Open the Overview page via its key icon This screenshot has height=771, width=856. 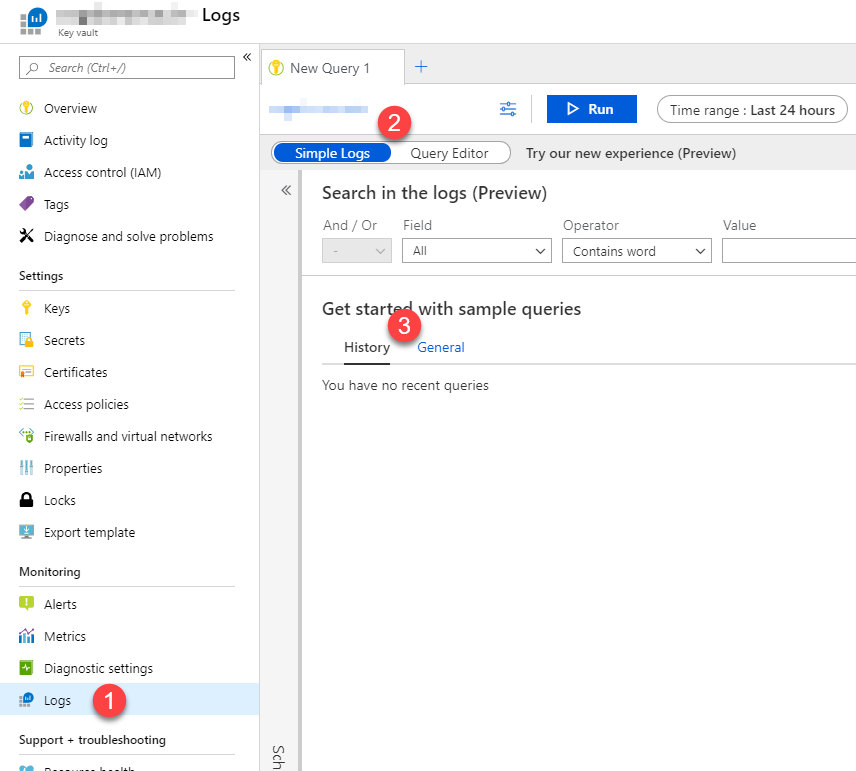tap(27, 108)
